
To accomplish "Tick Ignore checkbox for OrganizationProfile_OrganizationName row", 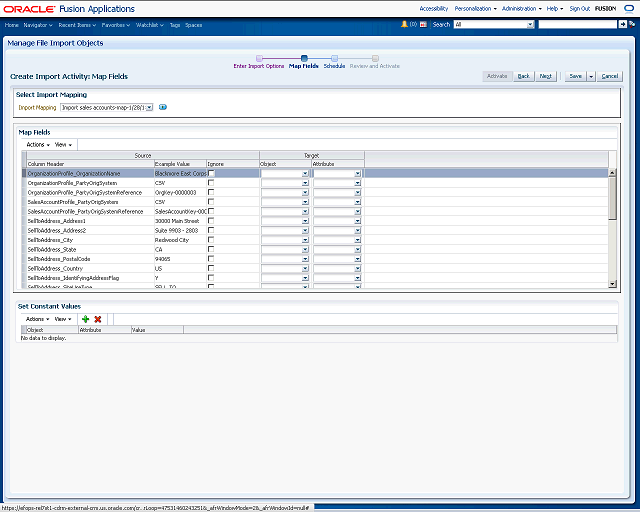I will (x=211, y=173).
